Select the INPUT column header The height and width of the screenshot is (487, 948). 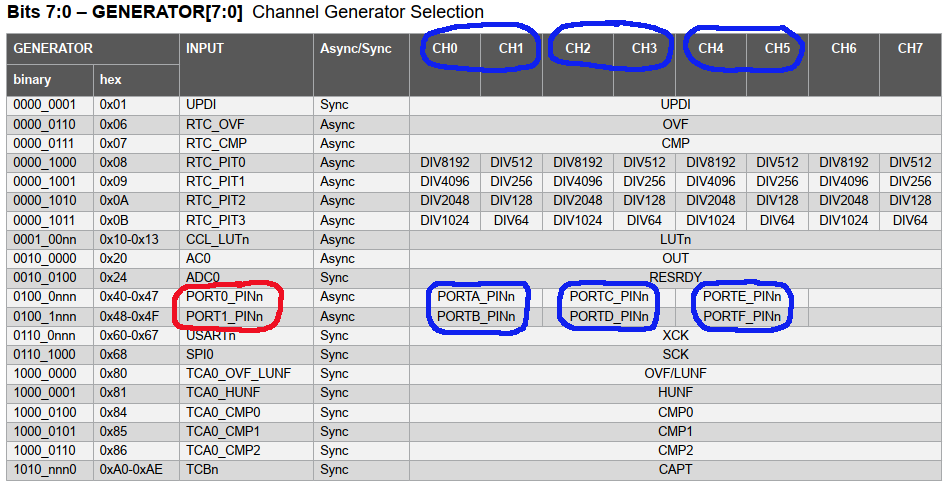(x=247, y=64)
